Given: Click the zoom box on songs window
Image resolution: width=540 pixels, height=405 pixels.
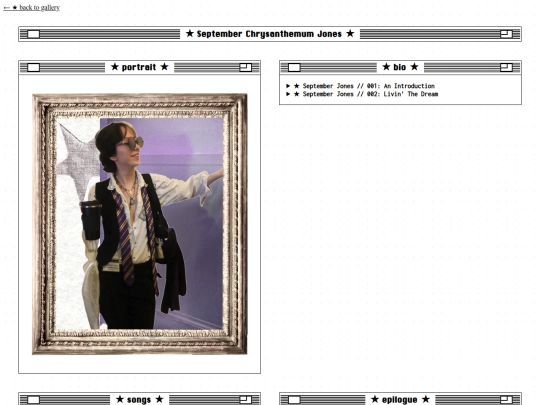Looking at the screenshot, I should (246, 400).
